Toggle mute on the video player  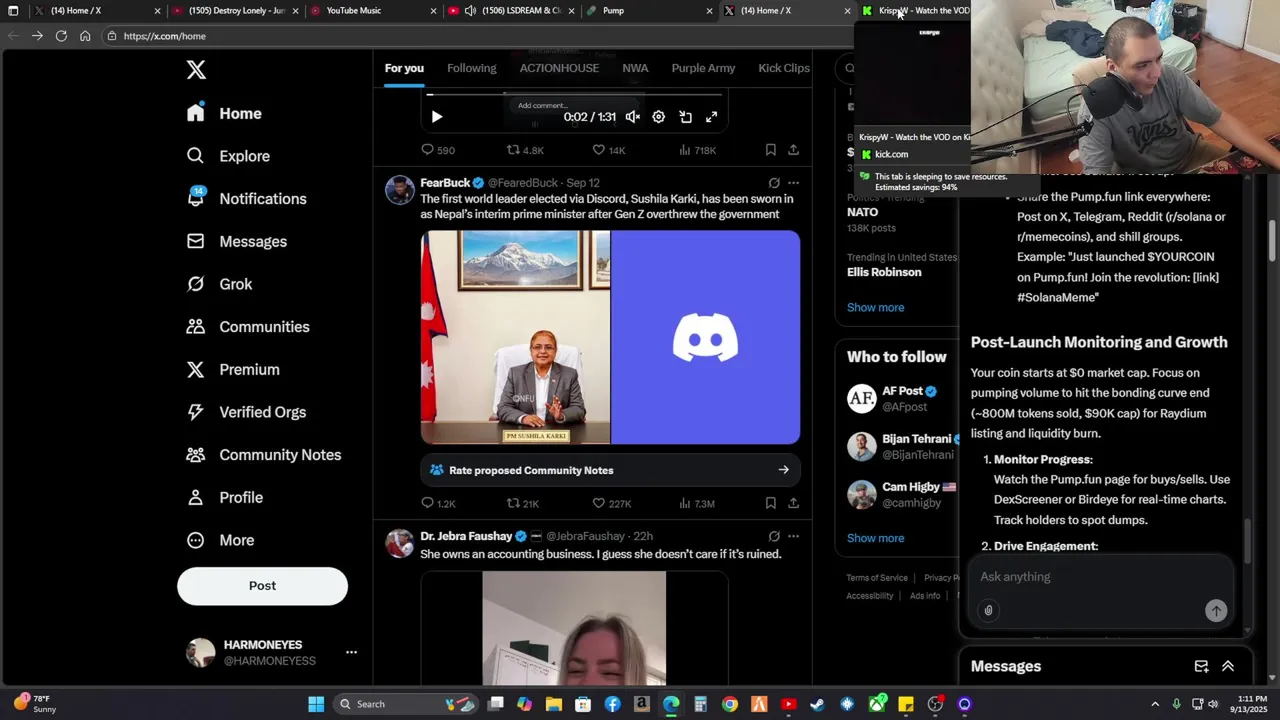click(633, 117)
